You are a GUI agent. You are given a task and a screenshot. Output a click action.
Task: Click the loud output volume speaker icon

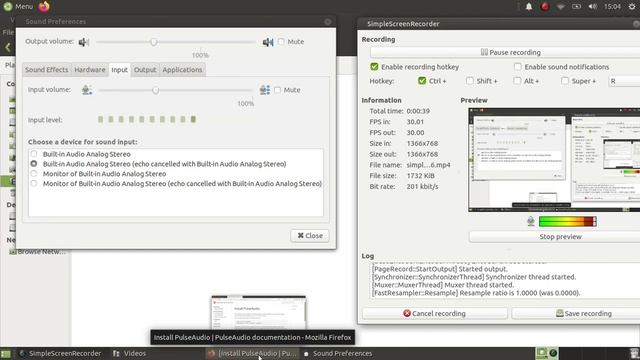pyautogui.click(x=268, y=42)
